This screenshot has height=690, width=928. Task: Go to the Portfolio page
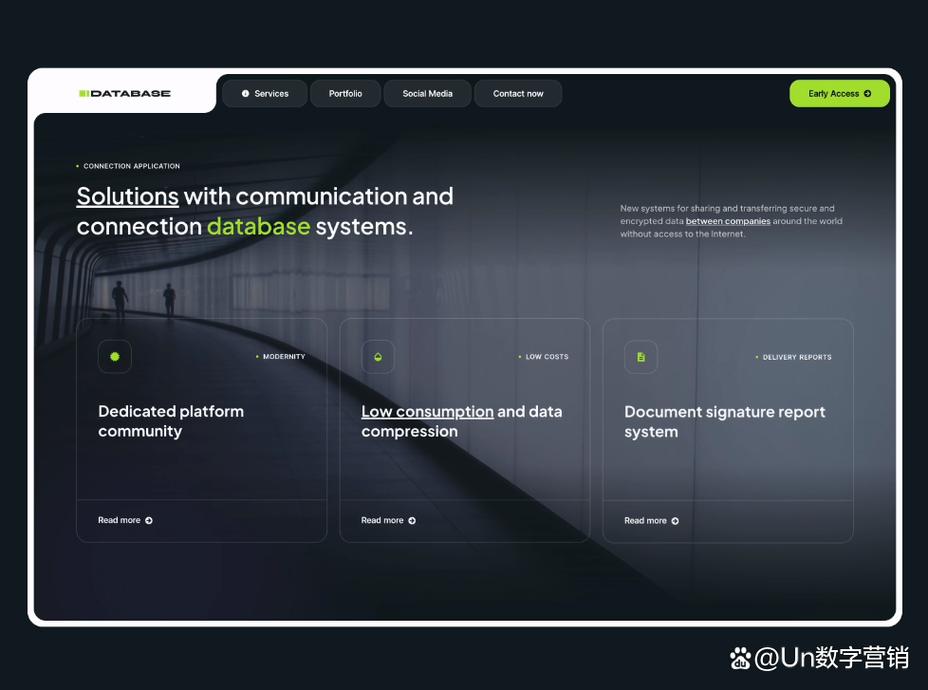[346, 93]
